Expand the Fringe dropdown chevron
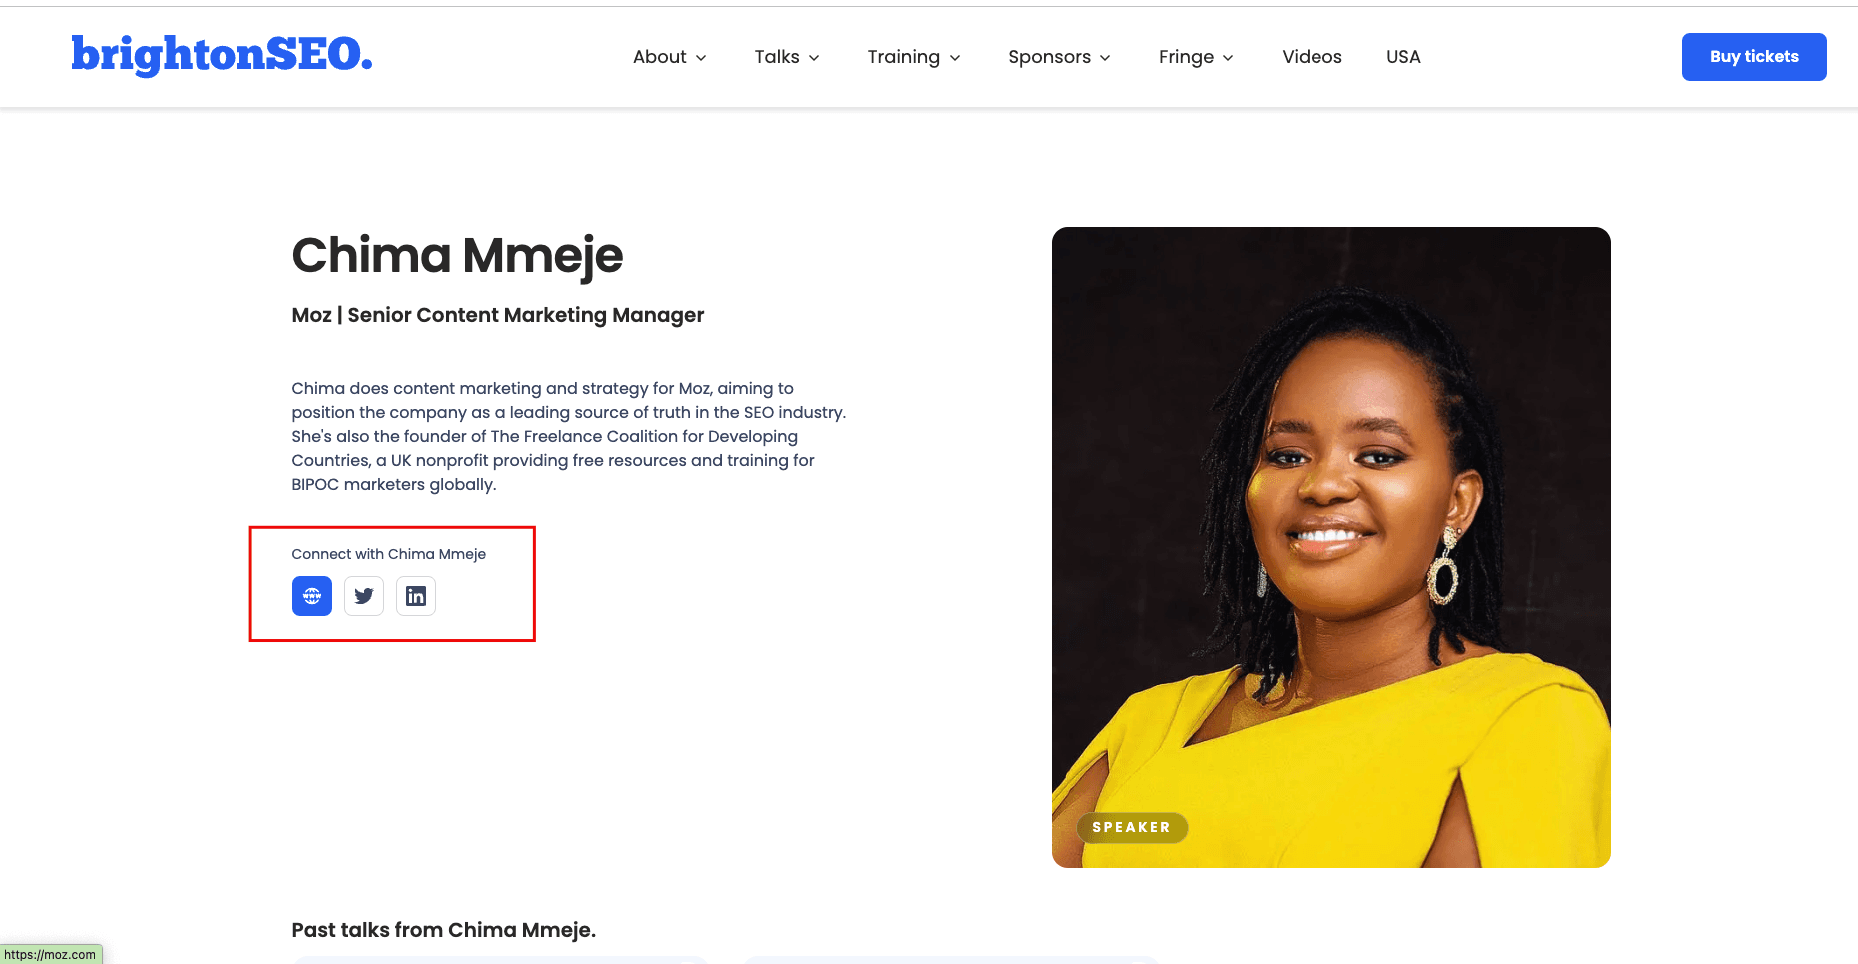1858x964 pixels. point(1228,58)
